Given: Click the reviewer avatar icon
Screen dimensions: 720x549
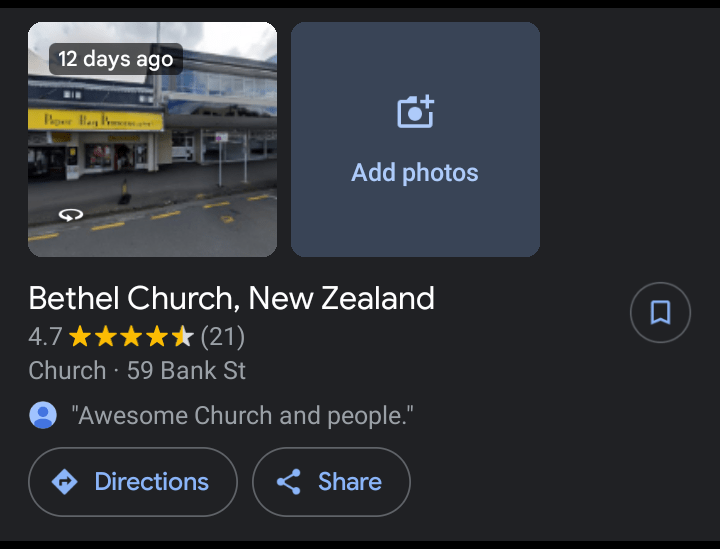Looking at the screenshot, I should [x=43, y=415].
